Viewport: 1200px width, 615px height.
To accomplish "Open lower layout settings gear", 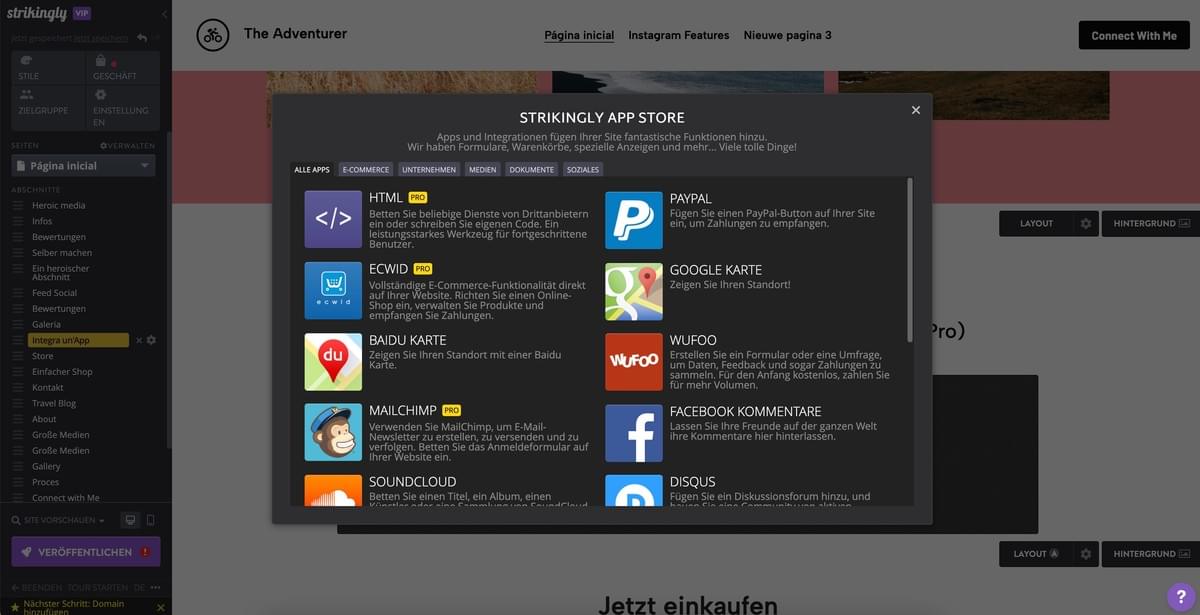I will click(1086, 553).
